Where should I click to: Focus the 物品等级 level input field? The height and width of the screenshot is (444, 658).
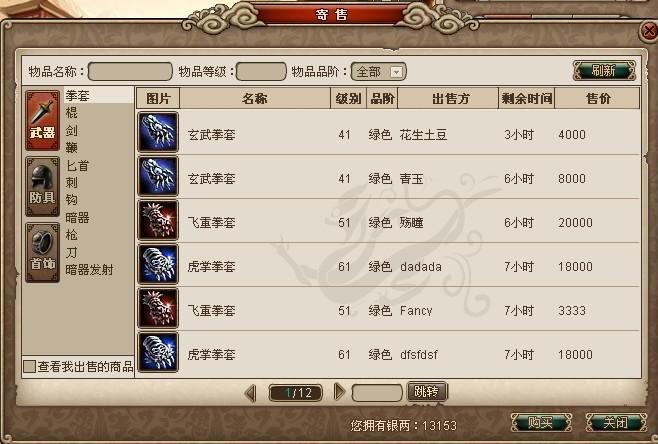pos(261,71)
